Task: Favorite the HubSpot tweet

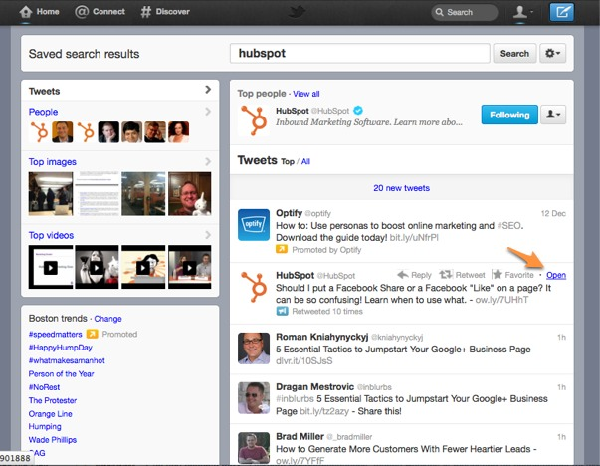Action: 513,275
